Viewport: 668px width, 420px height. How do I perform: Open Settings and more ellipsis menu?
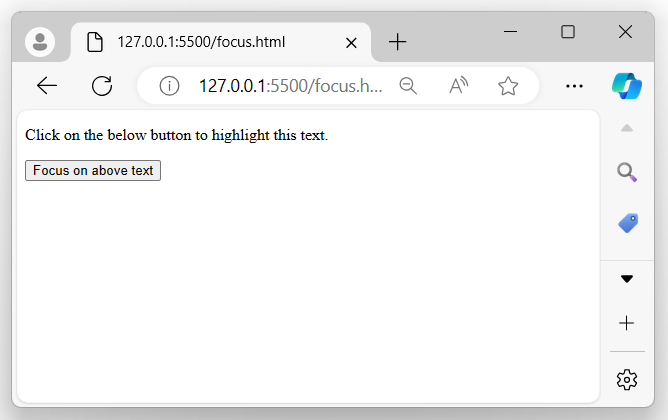coord(574,86)
